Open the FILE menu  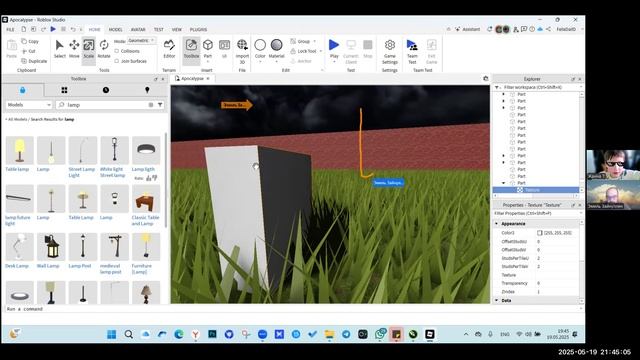(x=10, y=29)
